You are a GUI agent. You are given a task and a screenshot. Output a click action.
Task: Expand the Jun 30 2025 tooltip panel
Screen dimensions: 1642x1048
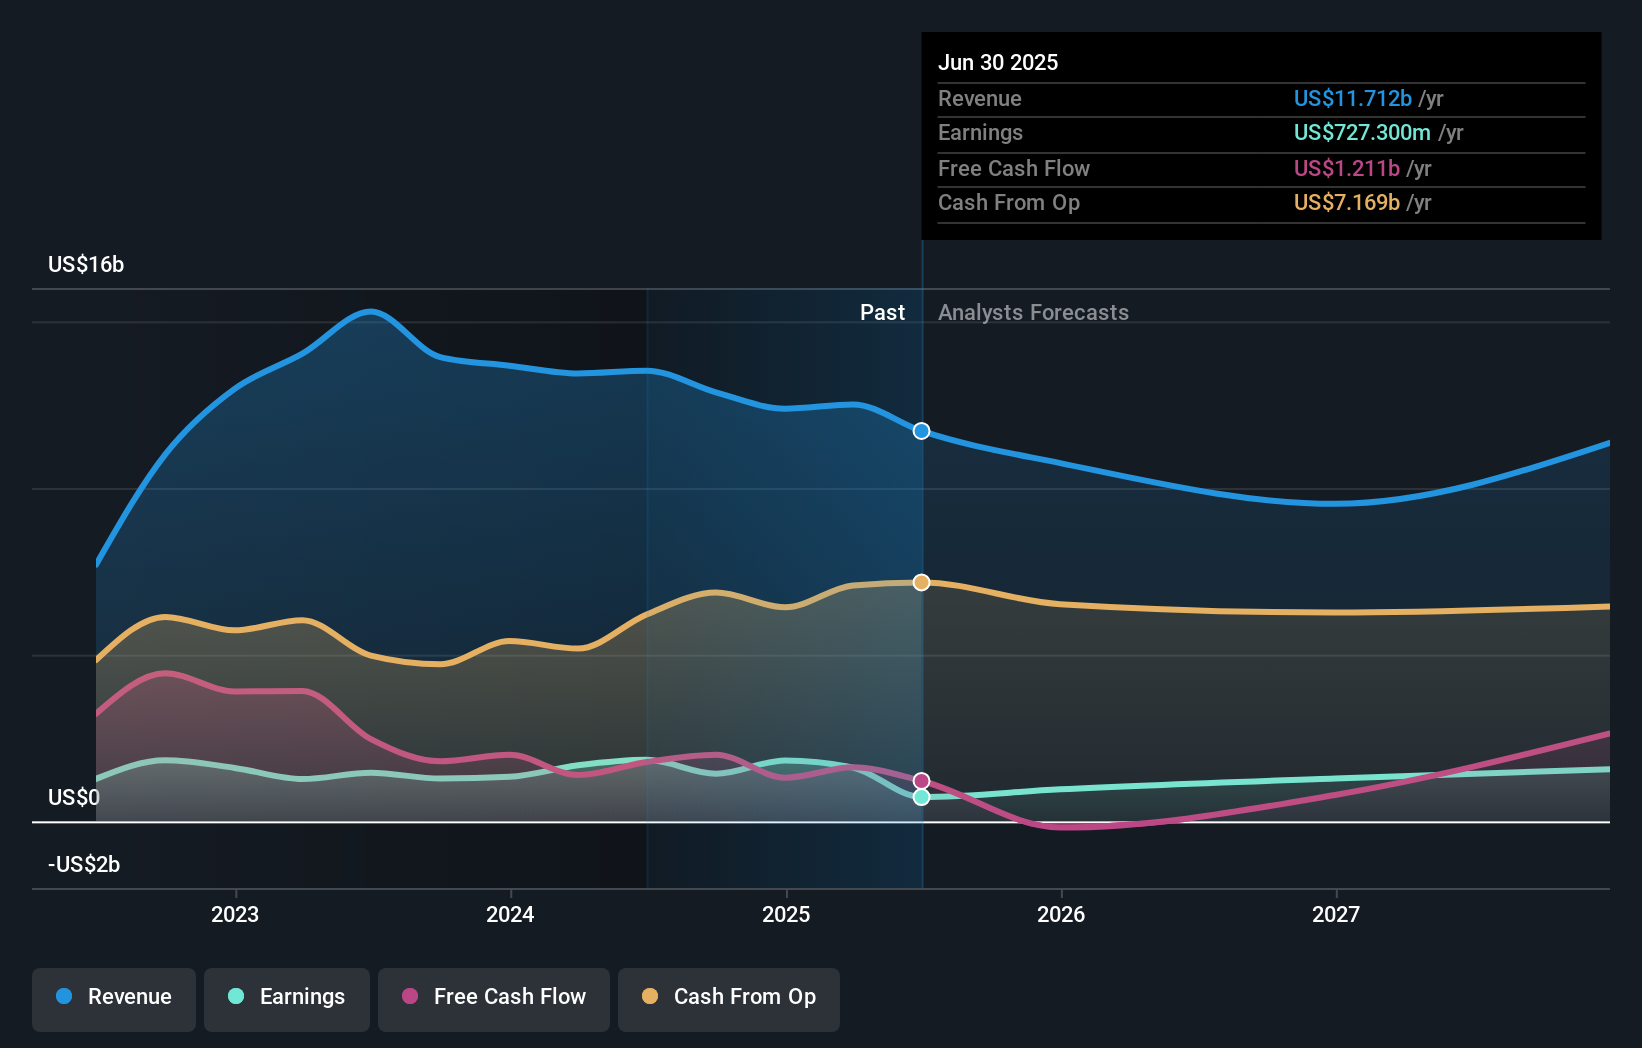(998, 62)
